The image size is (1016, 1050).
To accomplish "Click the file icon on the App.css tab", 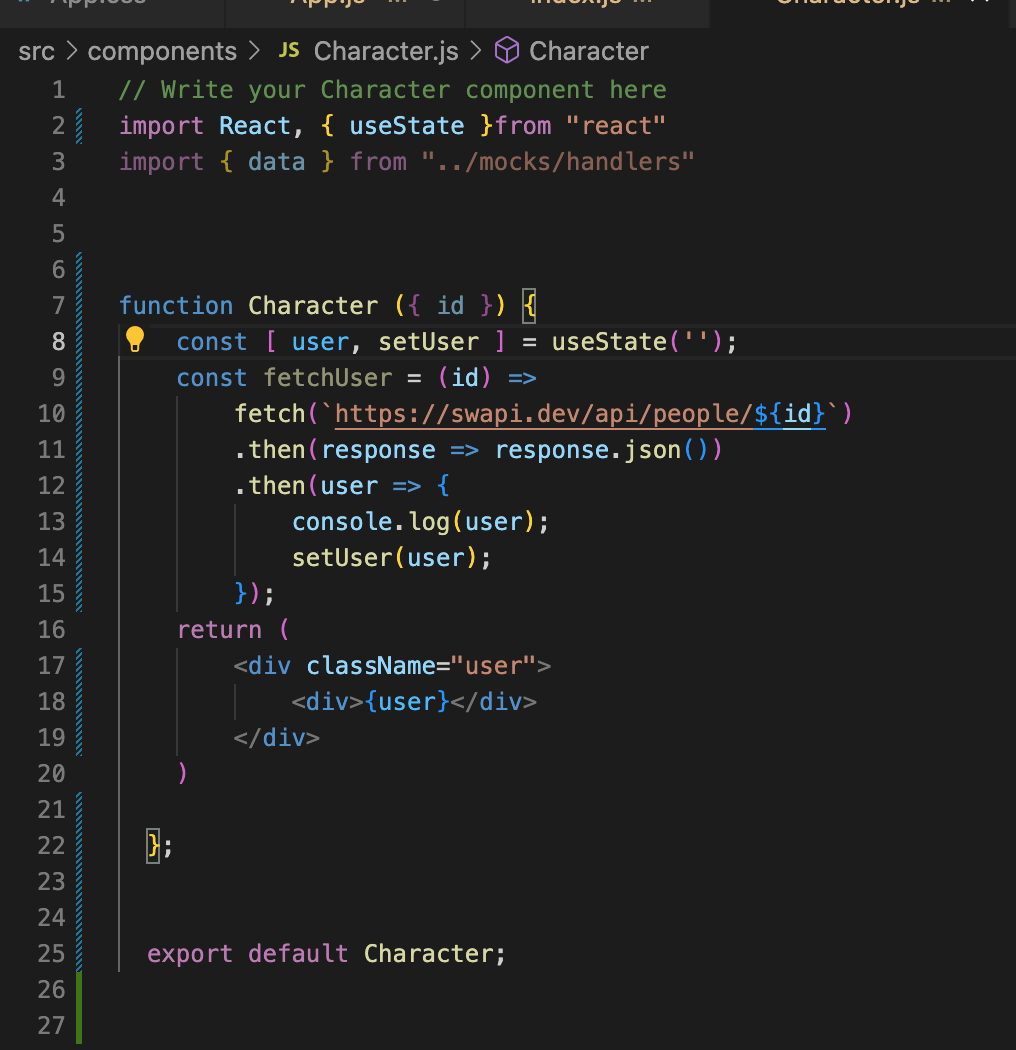I will pos(25,4).
